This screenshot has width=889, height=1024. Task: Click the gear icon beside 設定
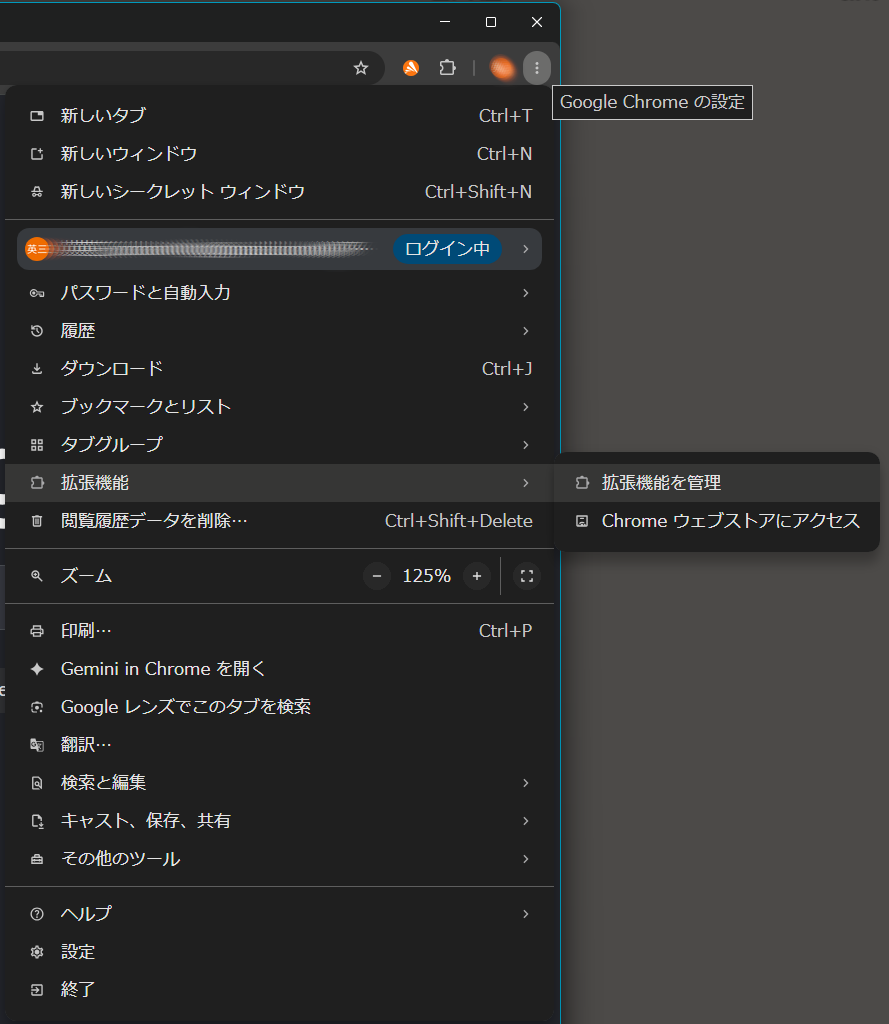tap(37, 952)
